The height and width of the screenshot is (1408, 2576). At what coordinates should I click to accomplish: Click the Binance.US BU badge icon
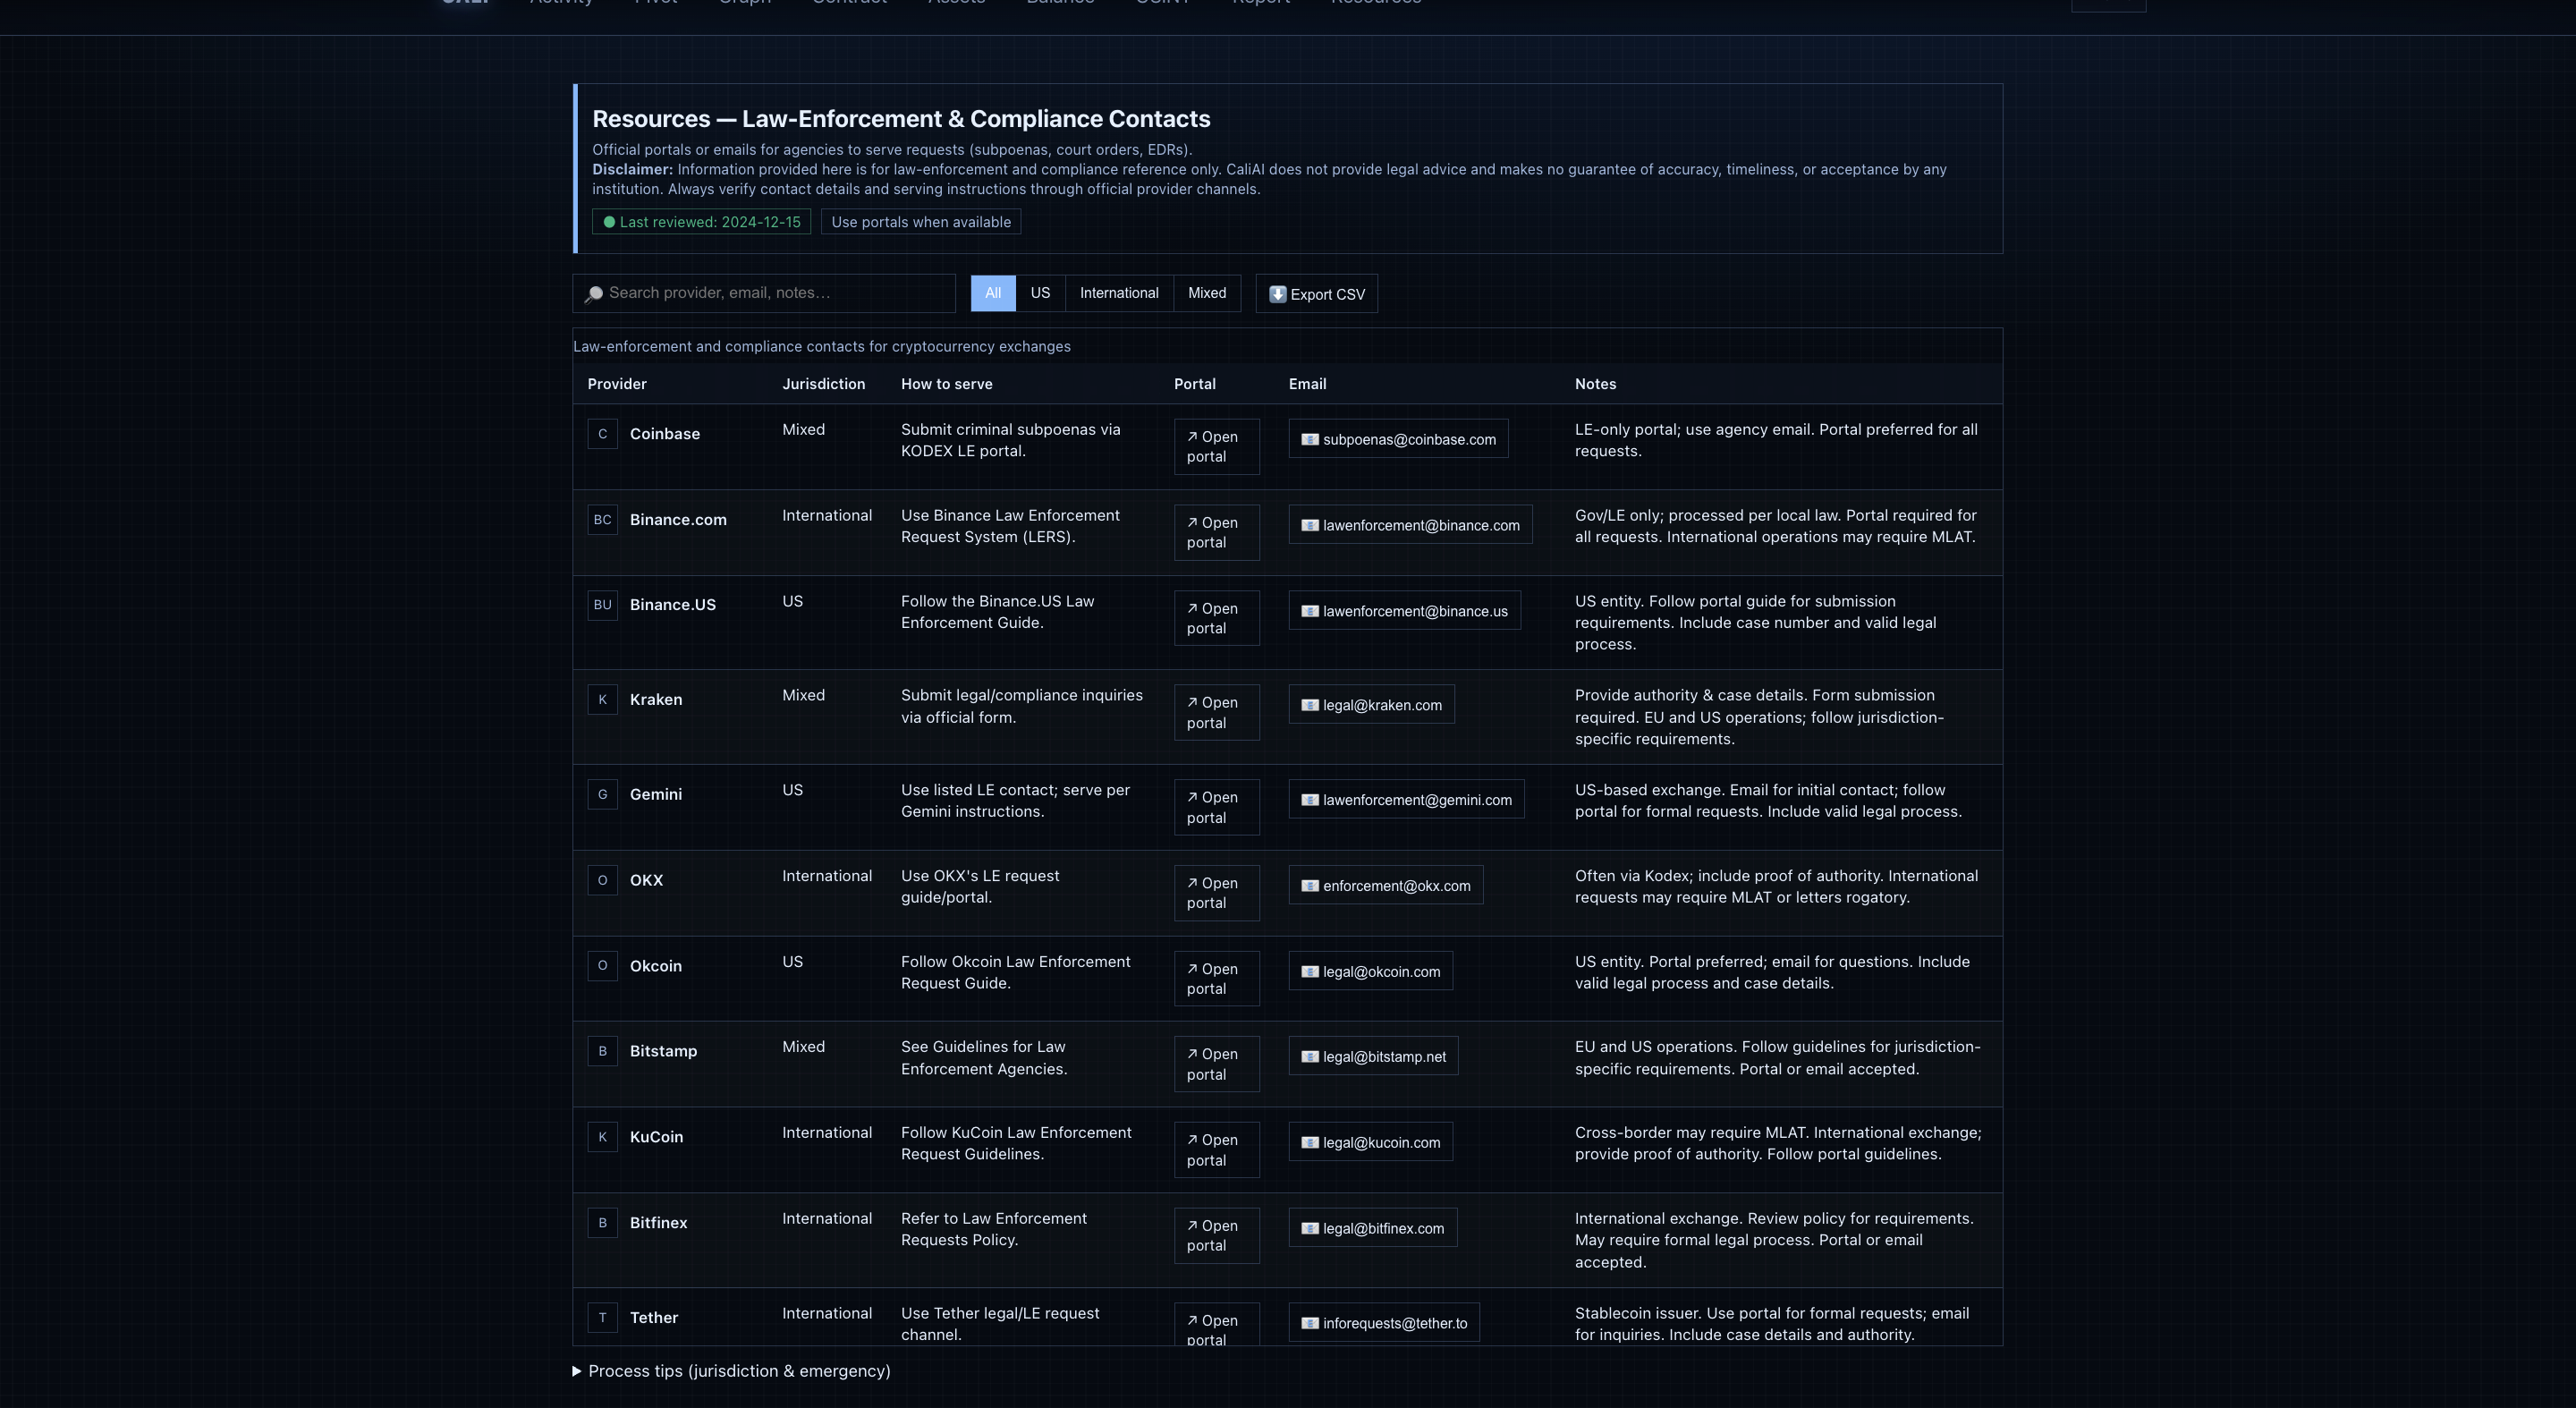pos(602,605)
